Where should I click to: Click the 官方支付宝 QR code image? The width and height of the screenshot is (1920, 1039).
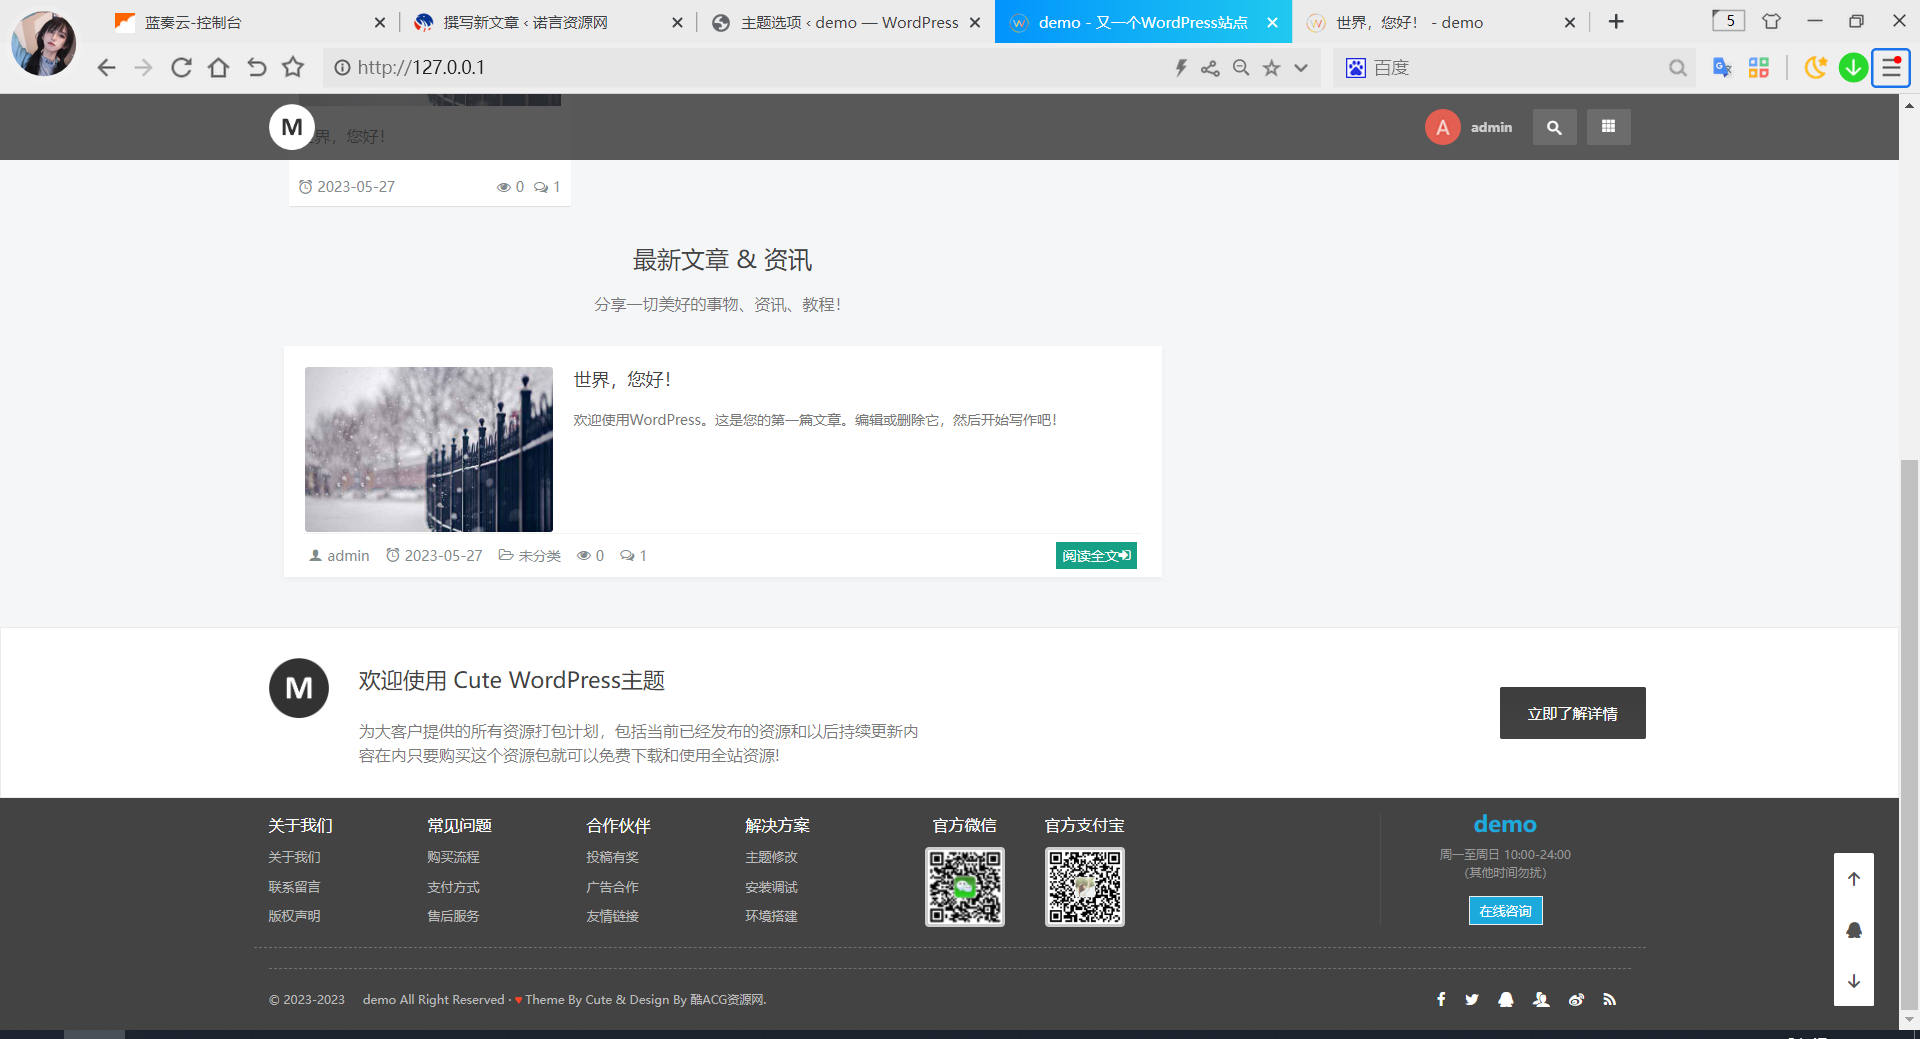click(1085, 887)
